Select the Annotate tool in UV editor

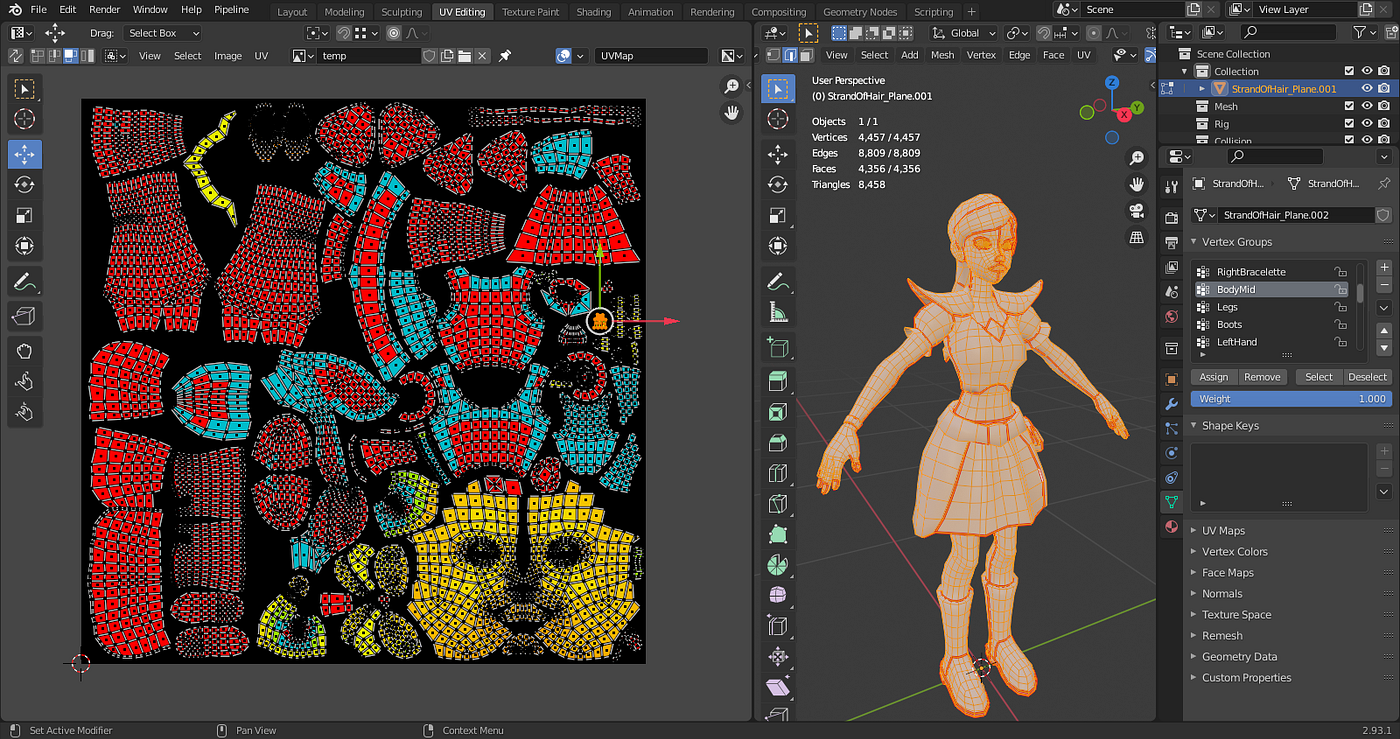(x=25, y=282)
